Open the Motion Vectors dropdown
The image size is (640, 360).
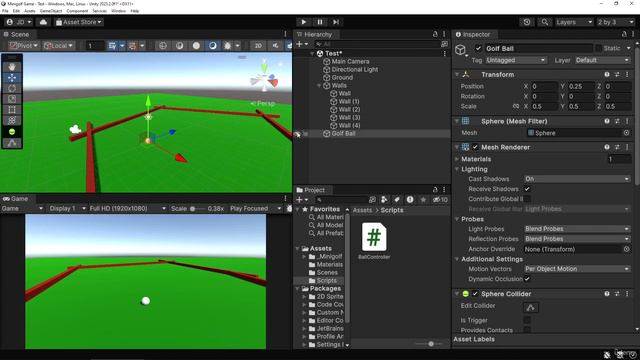click(577, 269)
